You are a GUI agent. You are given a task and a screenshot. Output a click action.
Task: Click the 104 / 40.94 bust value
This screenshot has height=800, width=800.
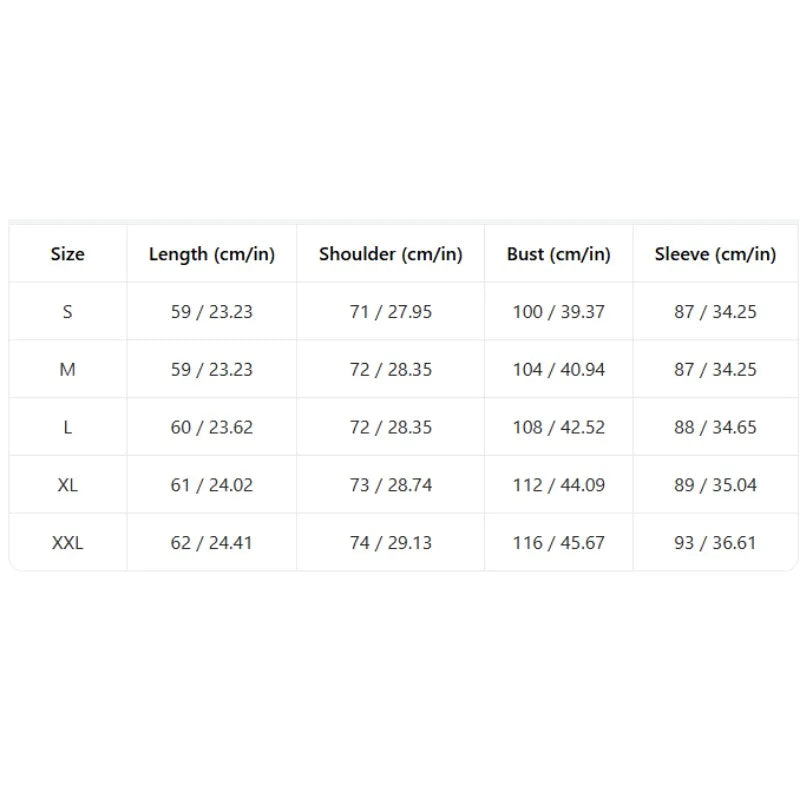[559, 369]
